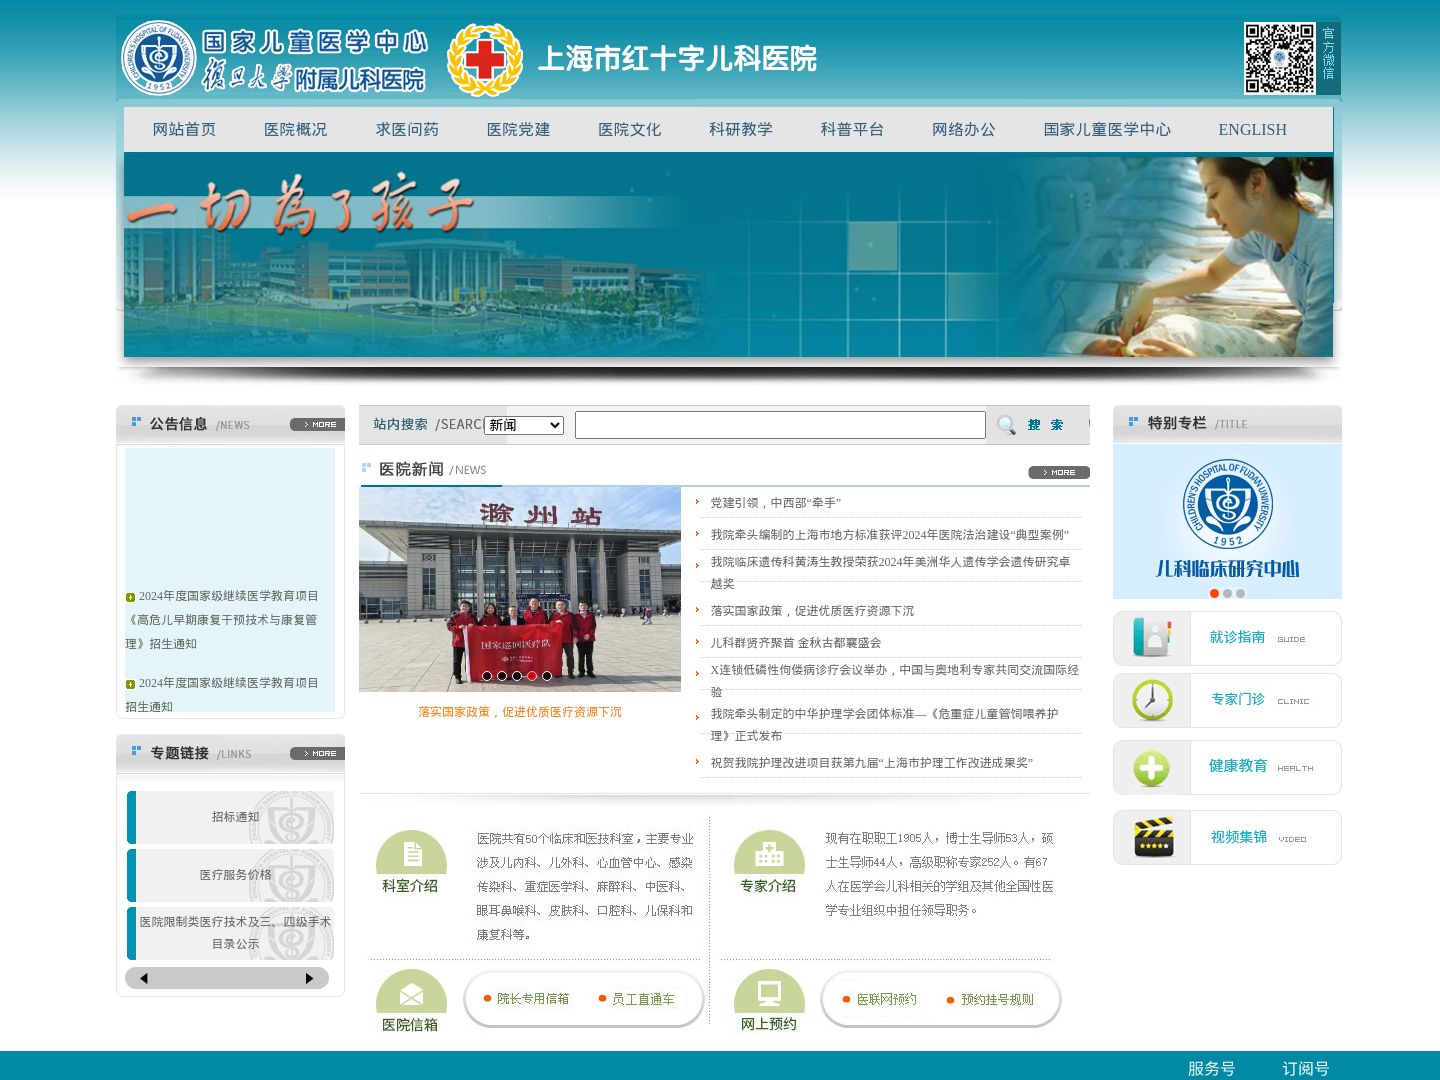
Task: Select first orange dot in 特别专栏 slider
Action: [1215, 593]
